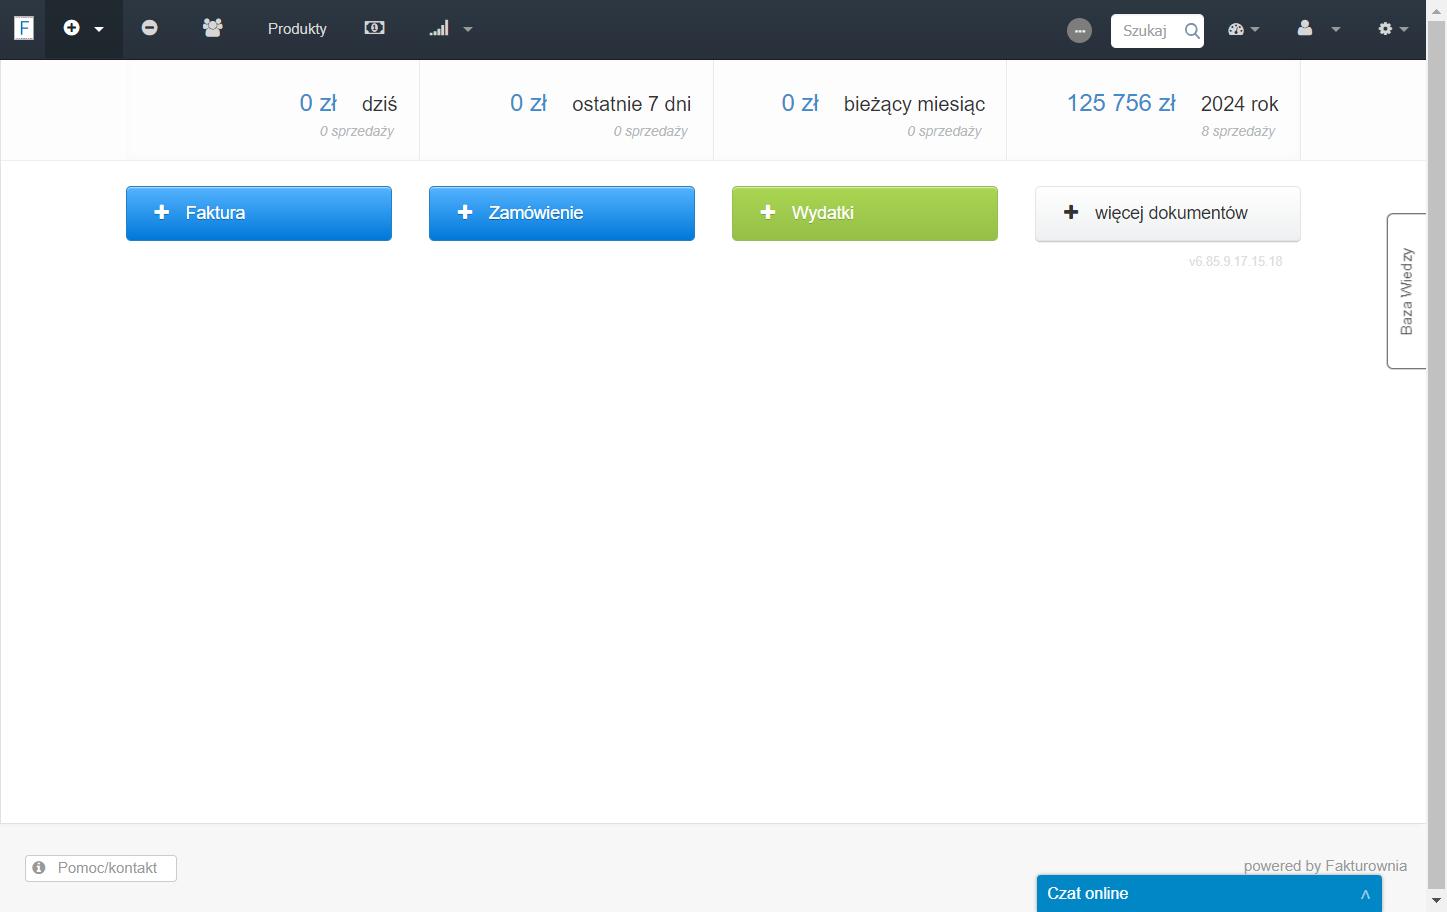Click the minus-circle expenses icon in navbar
1447x912 pixels.
150,28
